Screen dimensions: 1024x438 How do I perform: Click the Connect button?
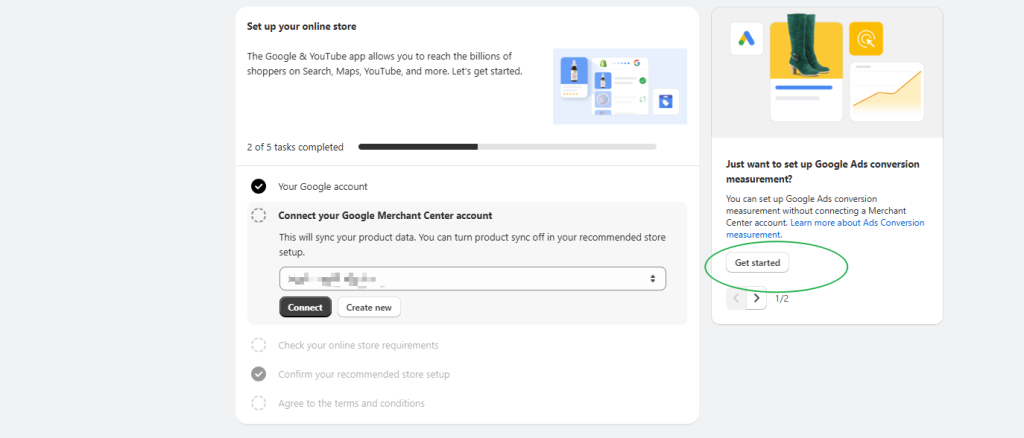click(305, 307)
